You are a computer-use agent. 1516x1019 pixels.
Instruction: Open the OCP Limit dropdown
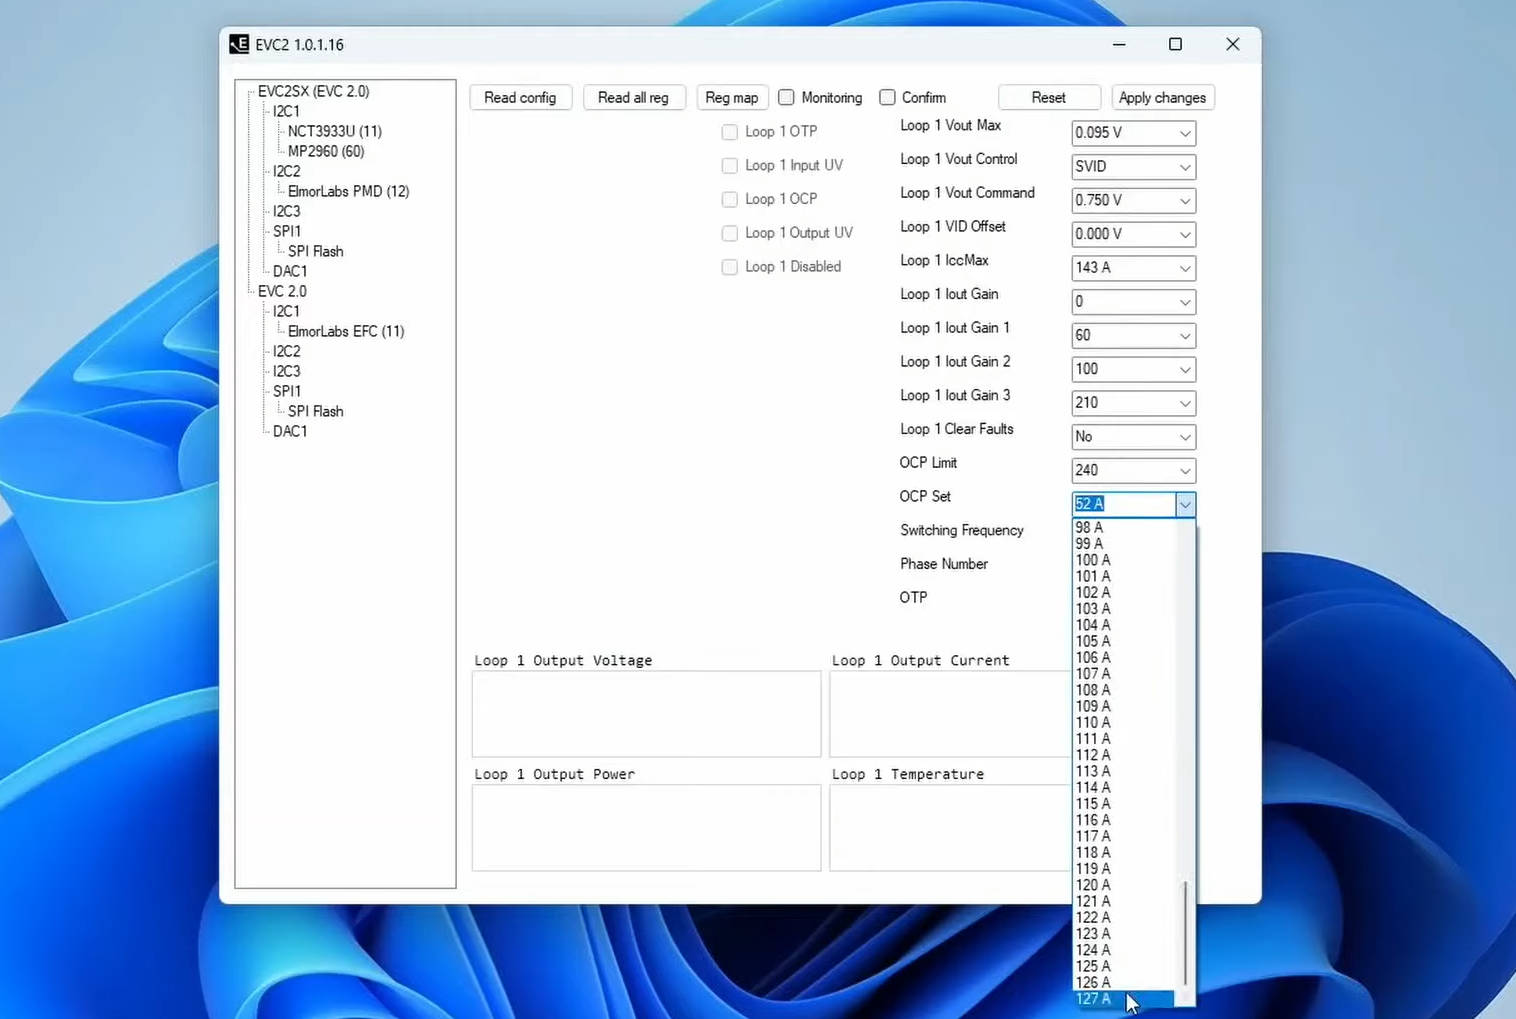coord(1133,470)
